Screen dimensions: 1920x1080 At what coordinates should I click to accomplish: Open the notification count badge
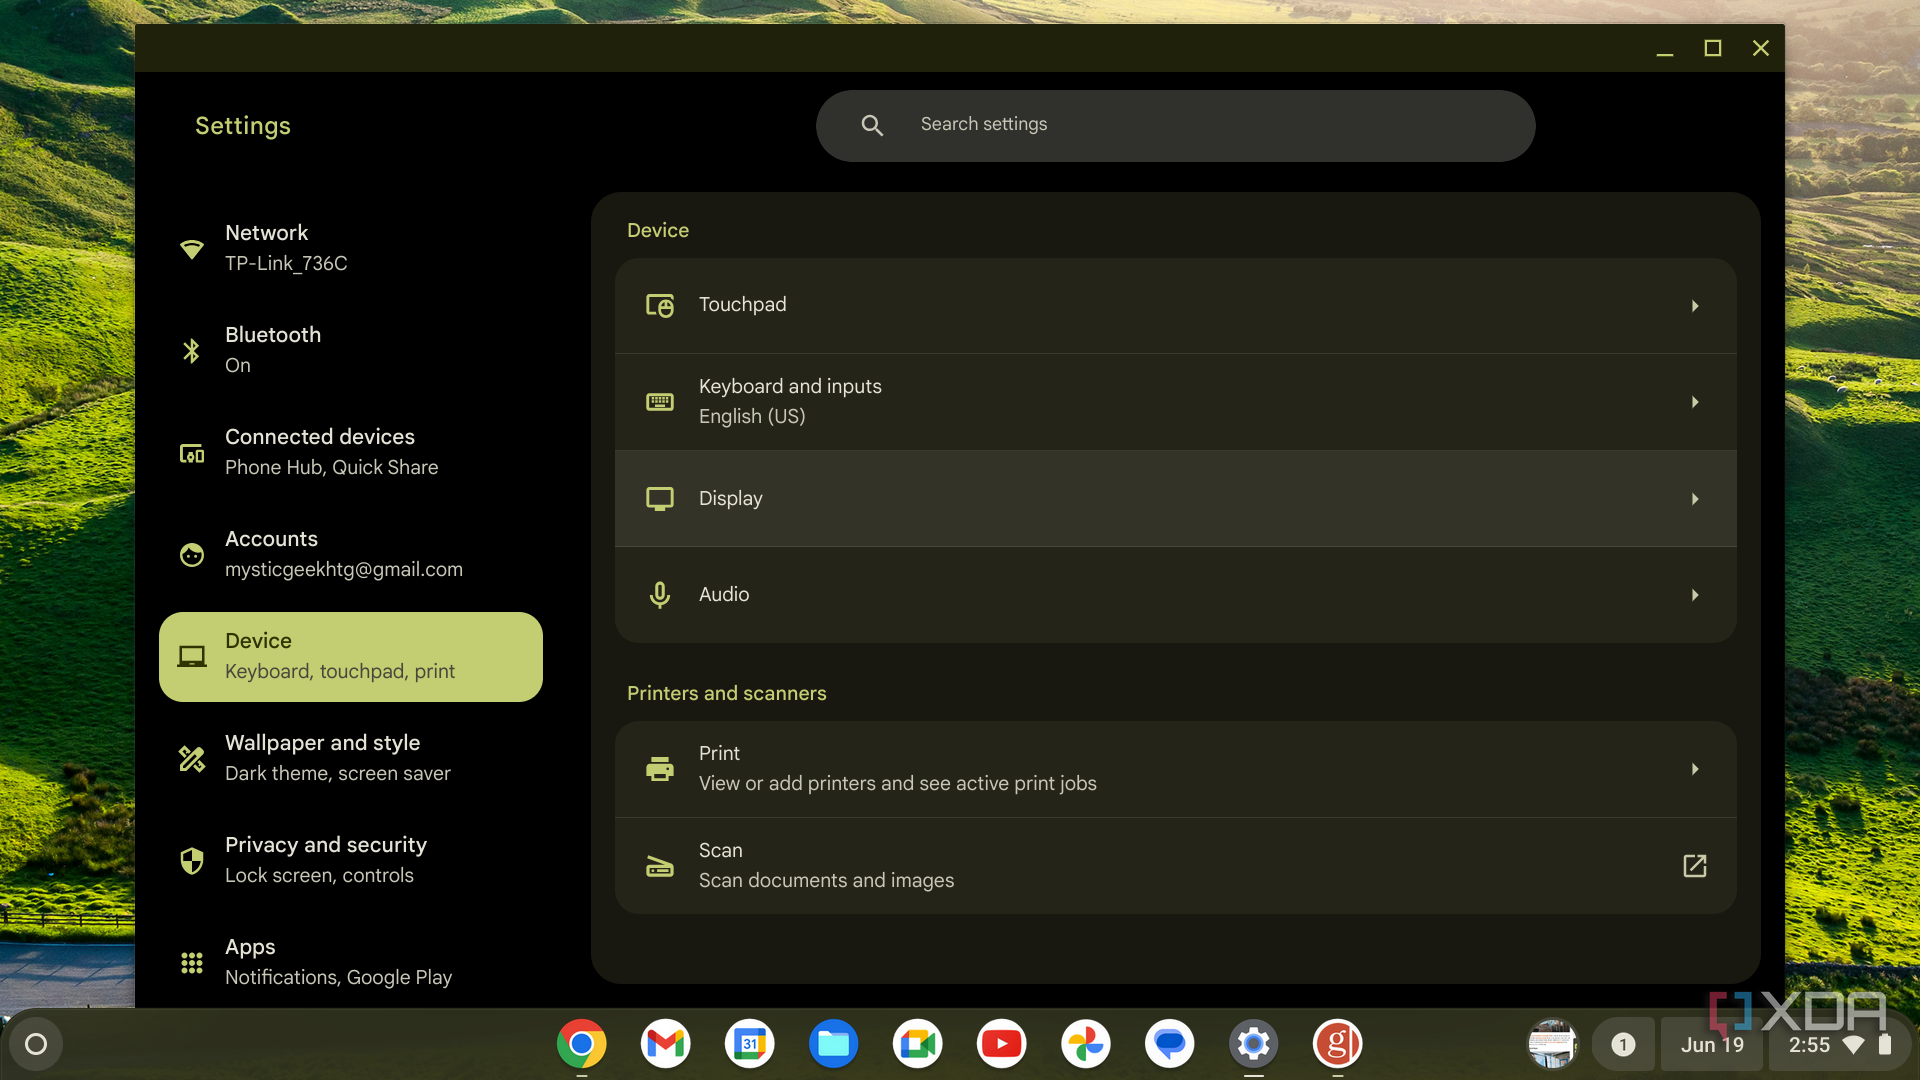pyautogui.click(x=1623, y=1045)
